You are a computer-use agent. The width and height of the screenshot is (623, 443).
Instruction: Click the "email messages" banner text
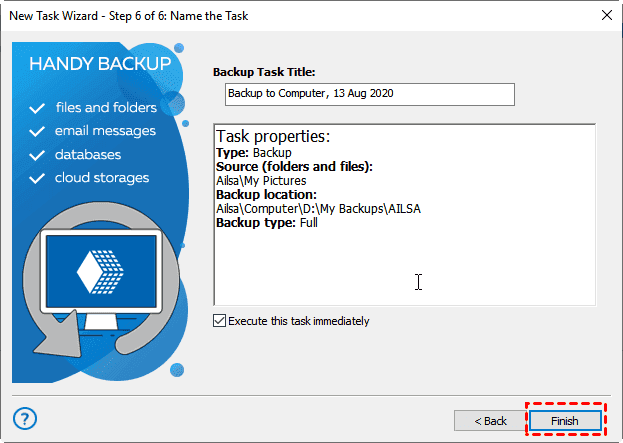click(105, 131)
